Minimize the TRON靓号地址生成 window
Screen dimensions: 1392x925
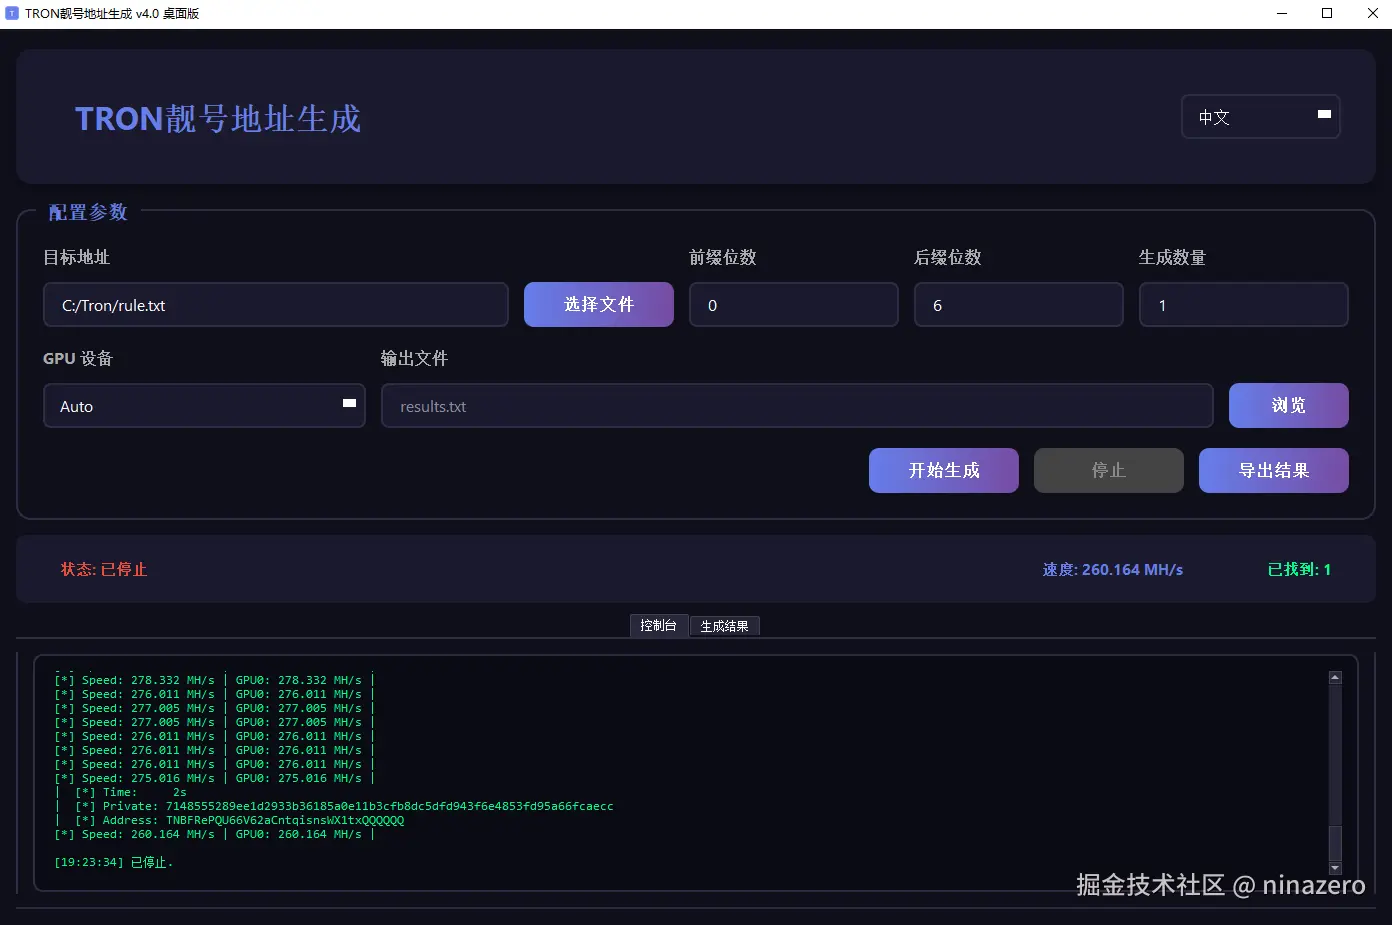(x=1283, y=13)
